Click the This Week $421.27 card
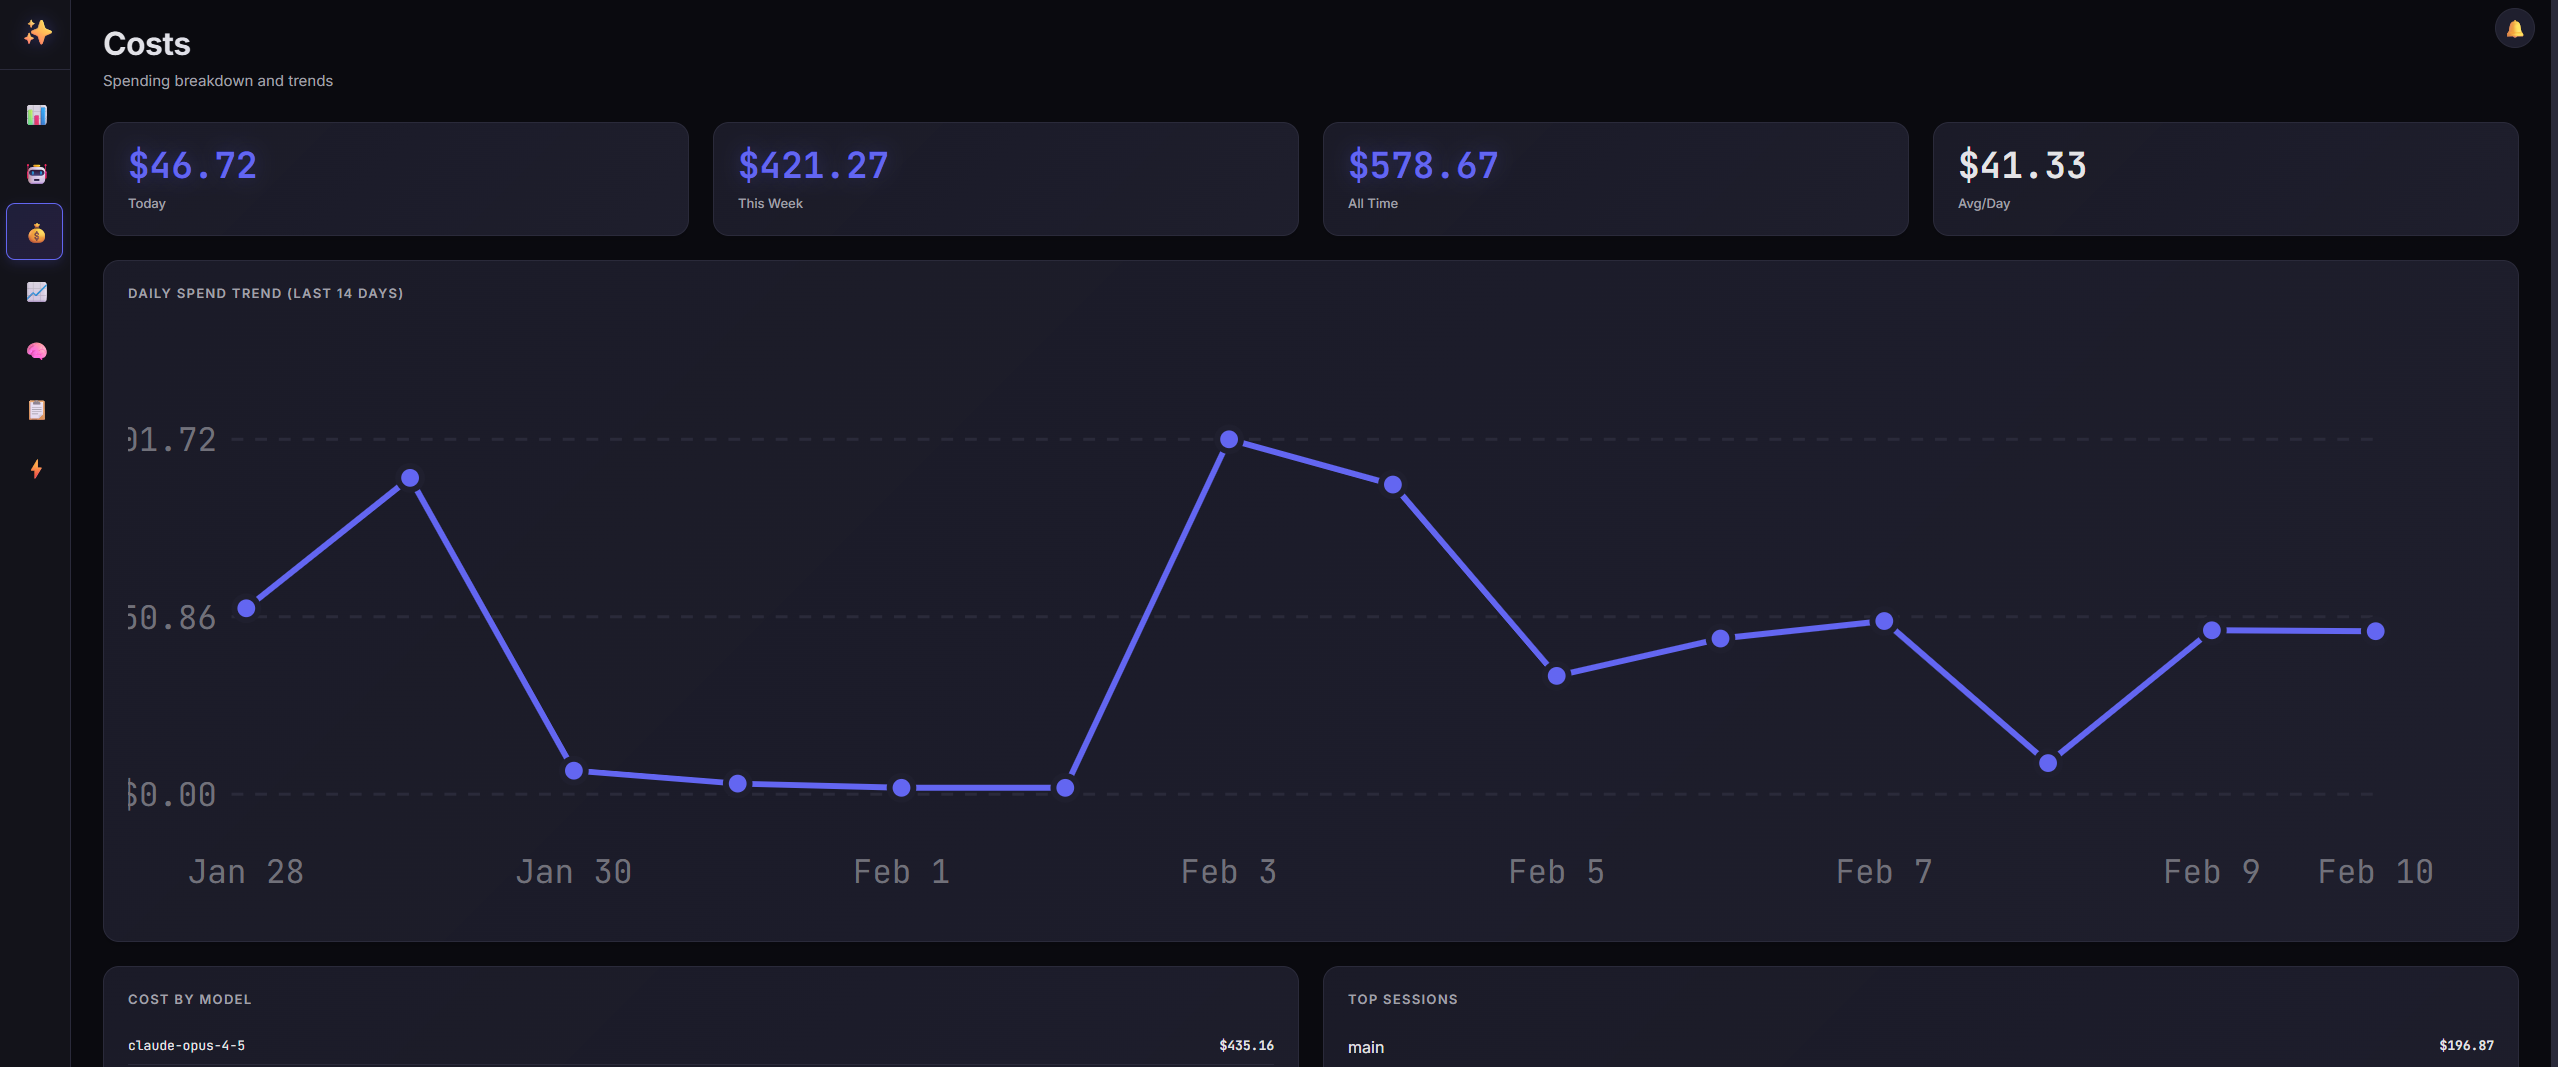The height and width of the screenshot is (1067, 2558). [1005, 179]
